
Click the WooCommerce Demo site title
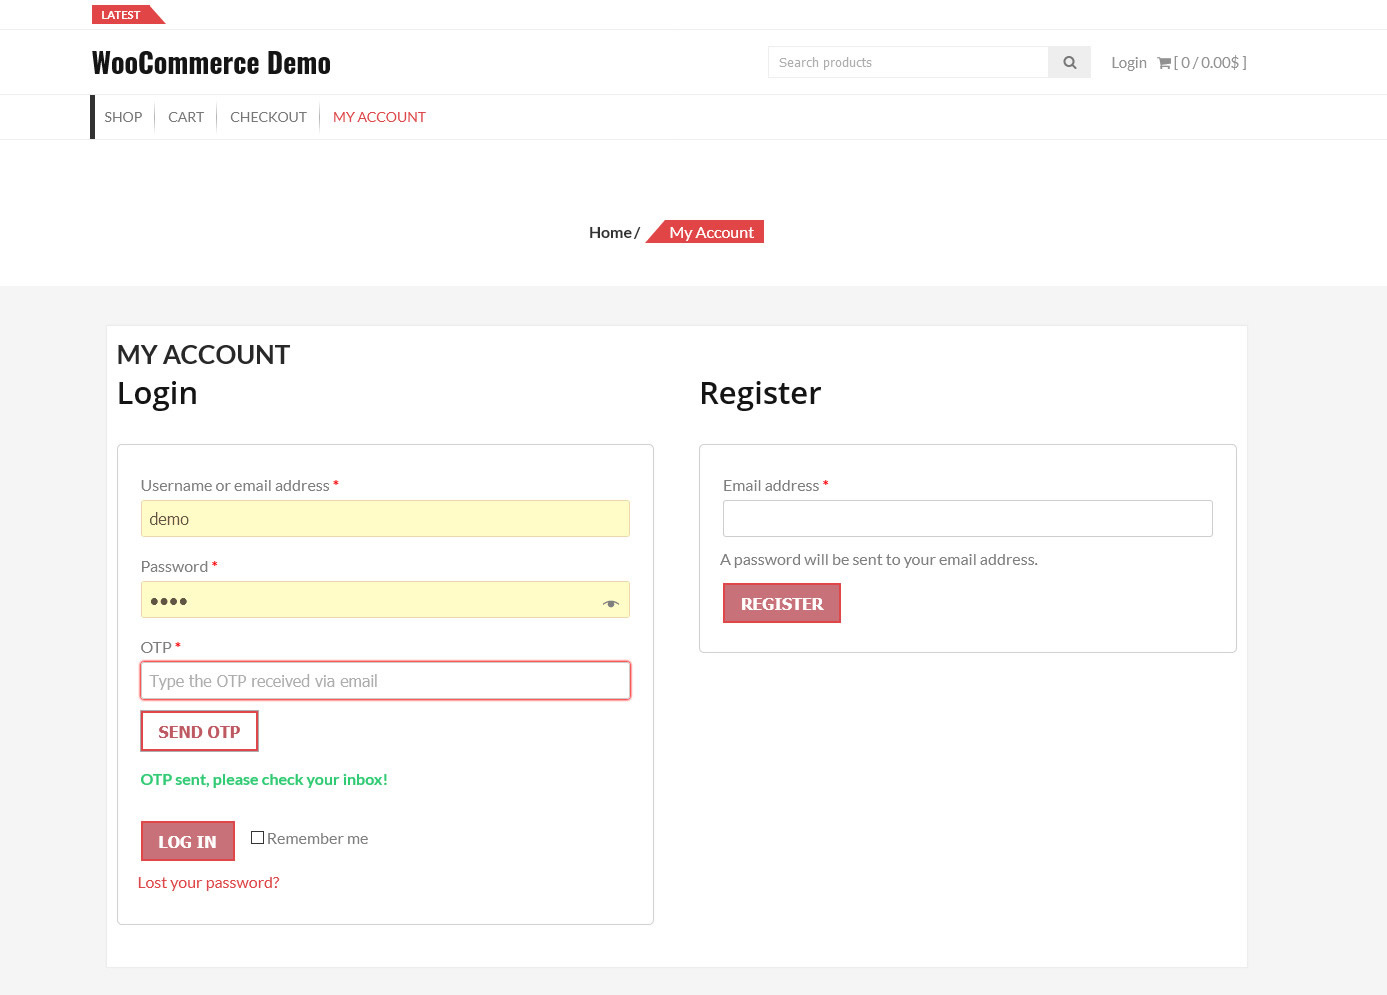coord(211,63)
